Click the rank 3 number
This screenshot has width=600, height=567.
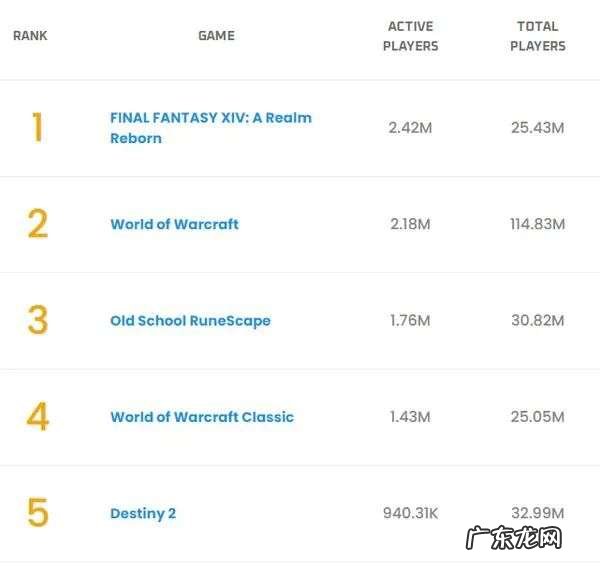[x=37, y=321]
